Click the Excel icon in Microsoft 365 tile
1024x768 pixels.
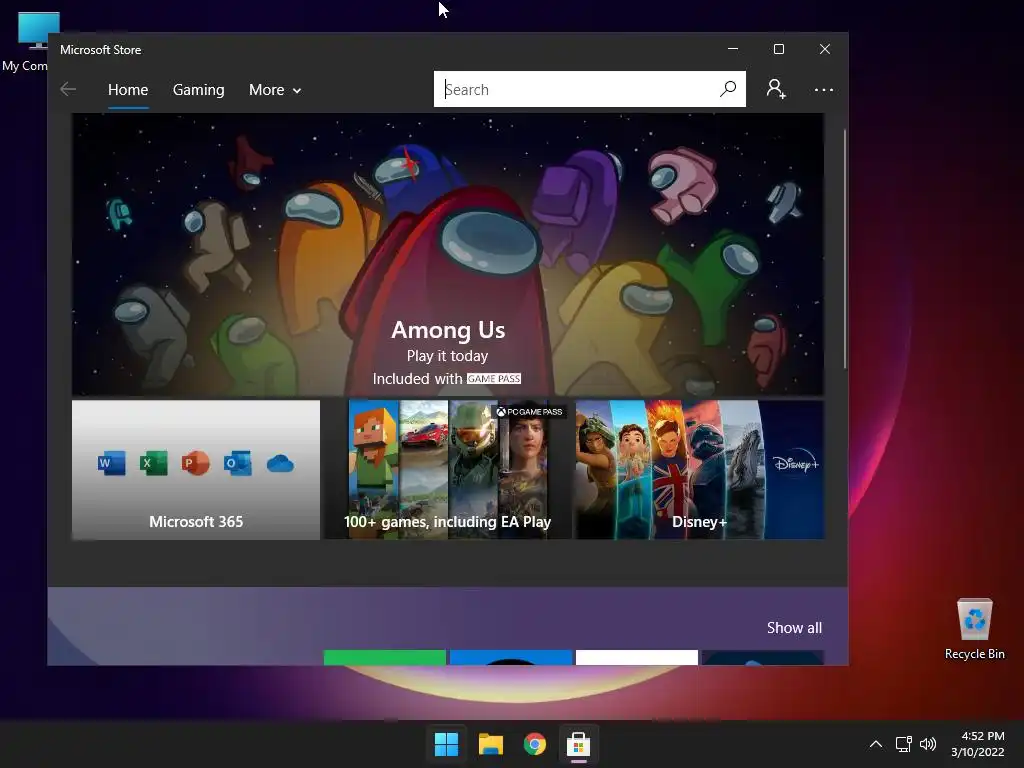pos(153,464)
